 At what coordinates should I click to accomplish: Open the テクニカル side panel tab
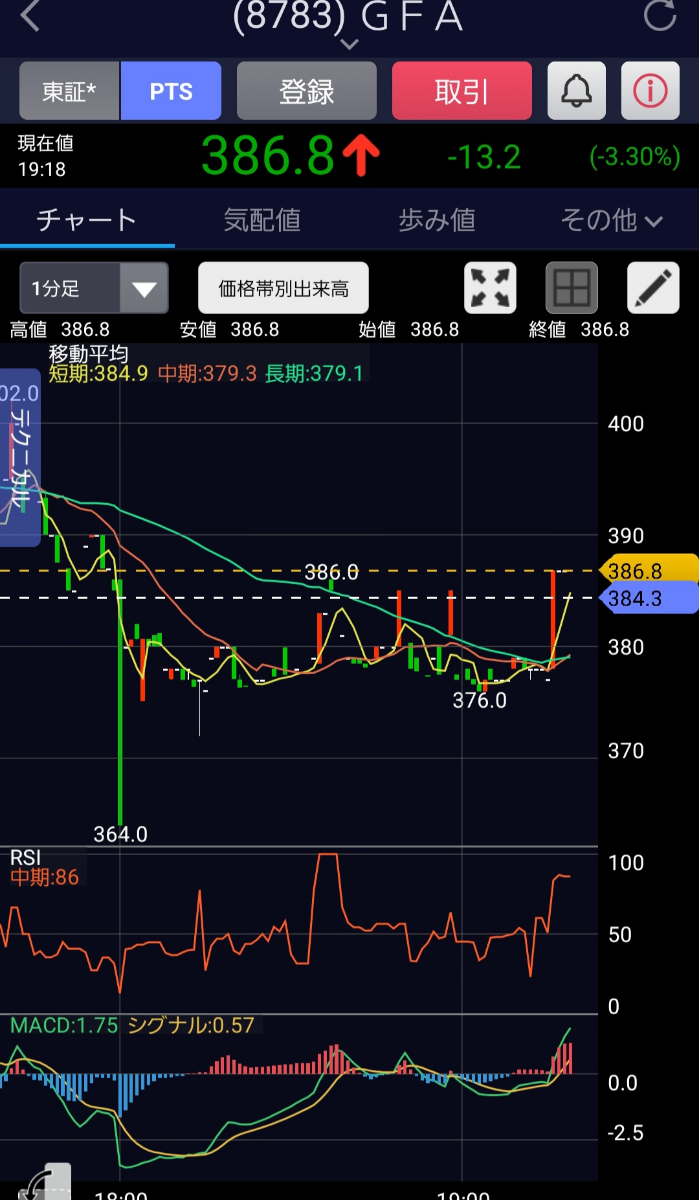coord(19,460)
